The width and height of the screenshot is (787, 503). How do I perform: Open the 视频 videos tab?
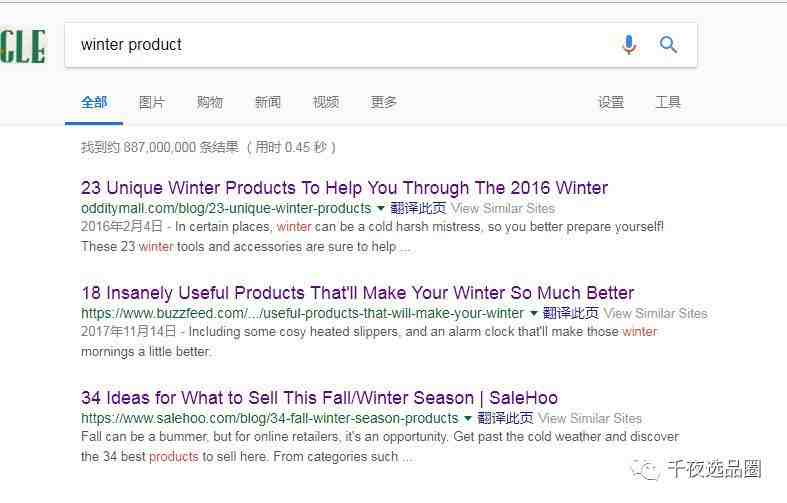(x=326, y=102)
